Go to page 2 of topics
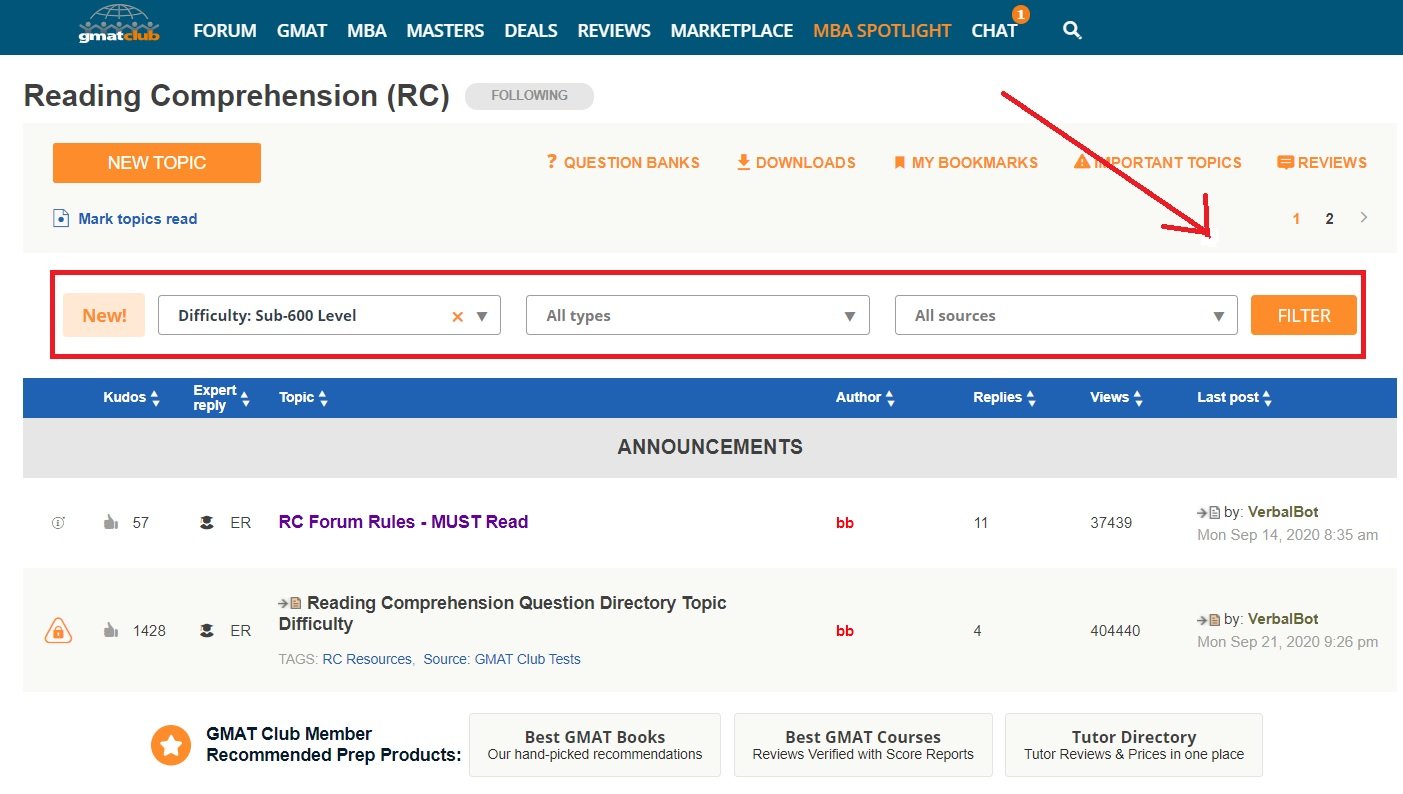1403x794 pixels. coord(1329,218)
